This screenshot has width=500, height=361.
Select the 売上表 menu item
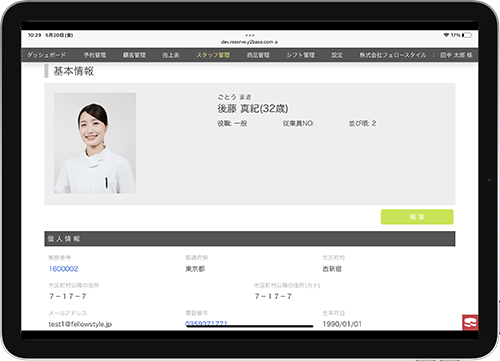[x=171, y=55]
